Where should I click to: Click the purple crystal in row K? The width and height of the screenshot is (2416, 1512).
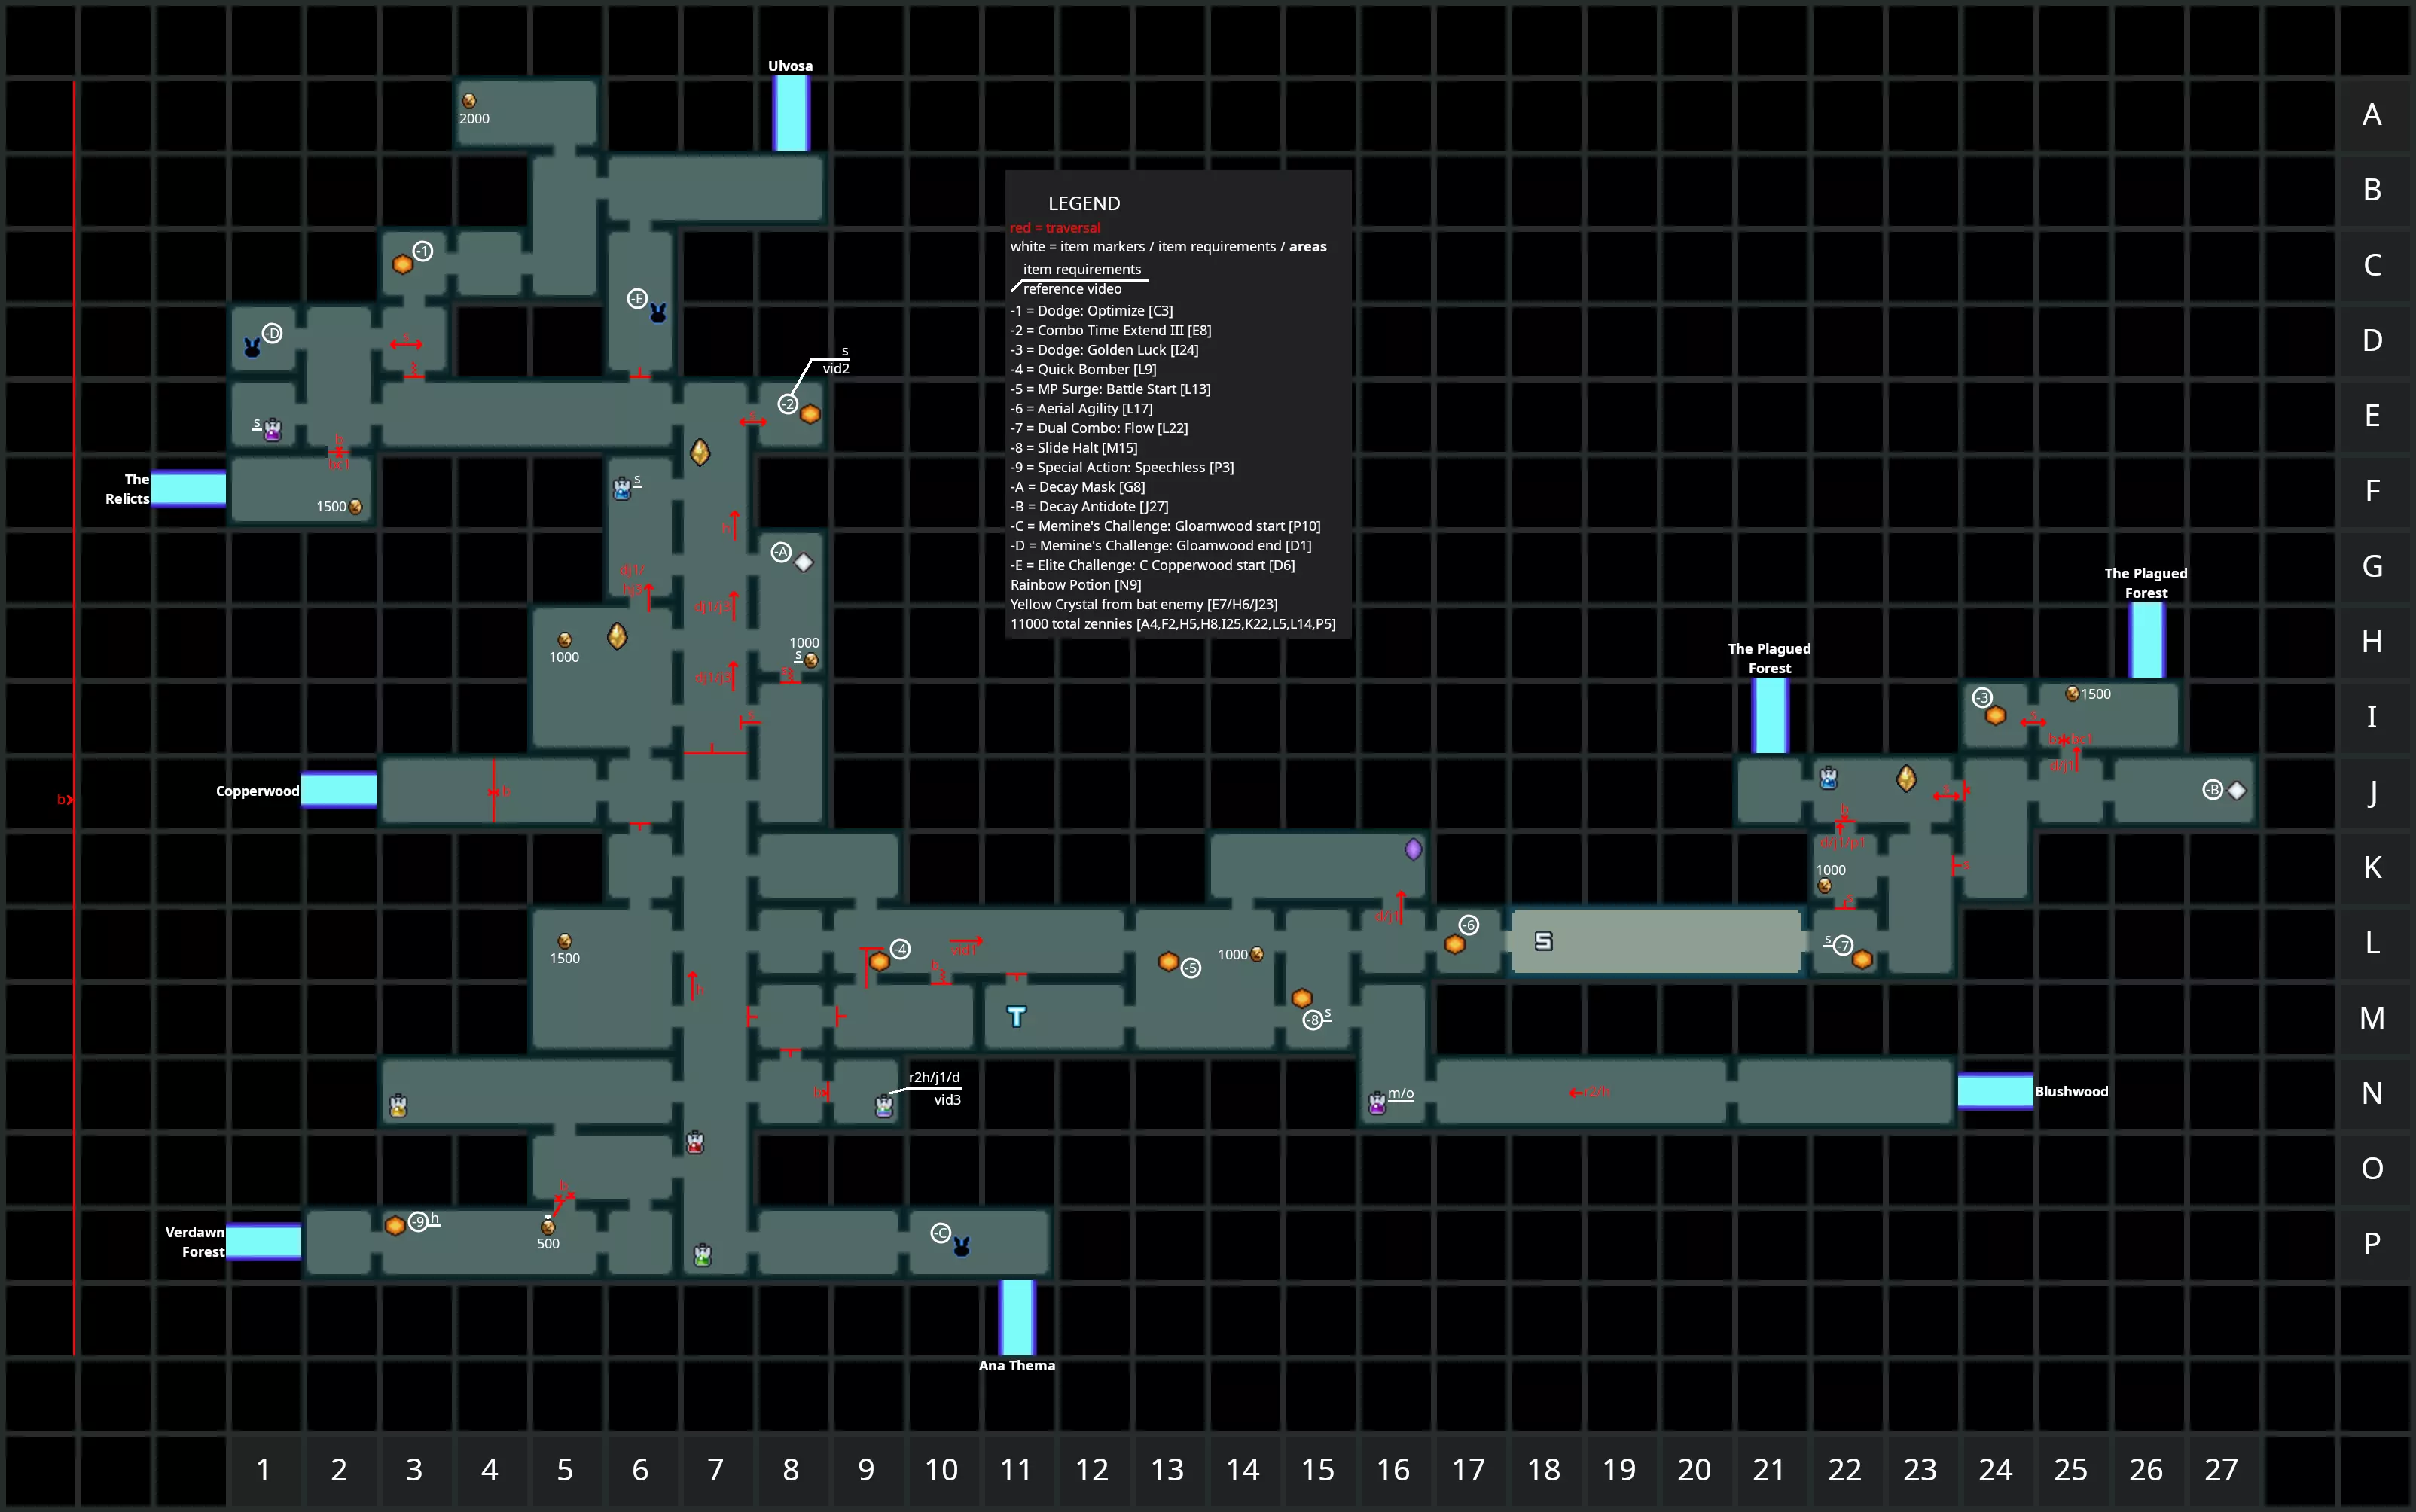click(1413, 849)
